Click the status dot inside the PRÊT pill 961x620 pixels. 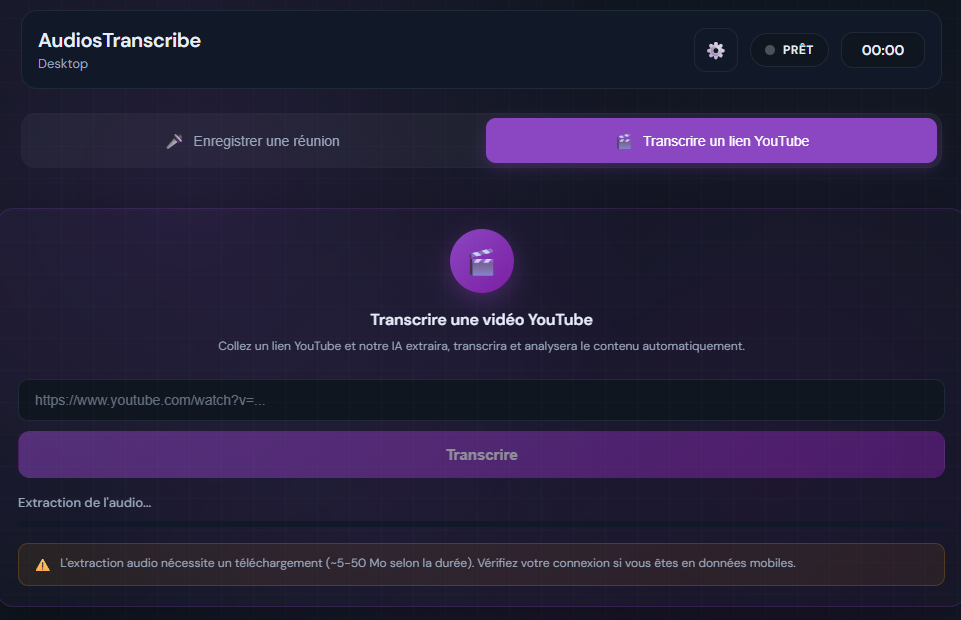pos(769,49)
